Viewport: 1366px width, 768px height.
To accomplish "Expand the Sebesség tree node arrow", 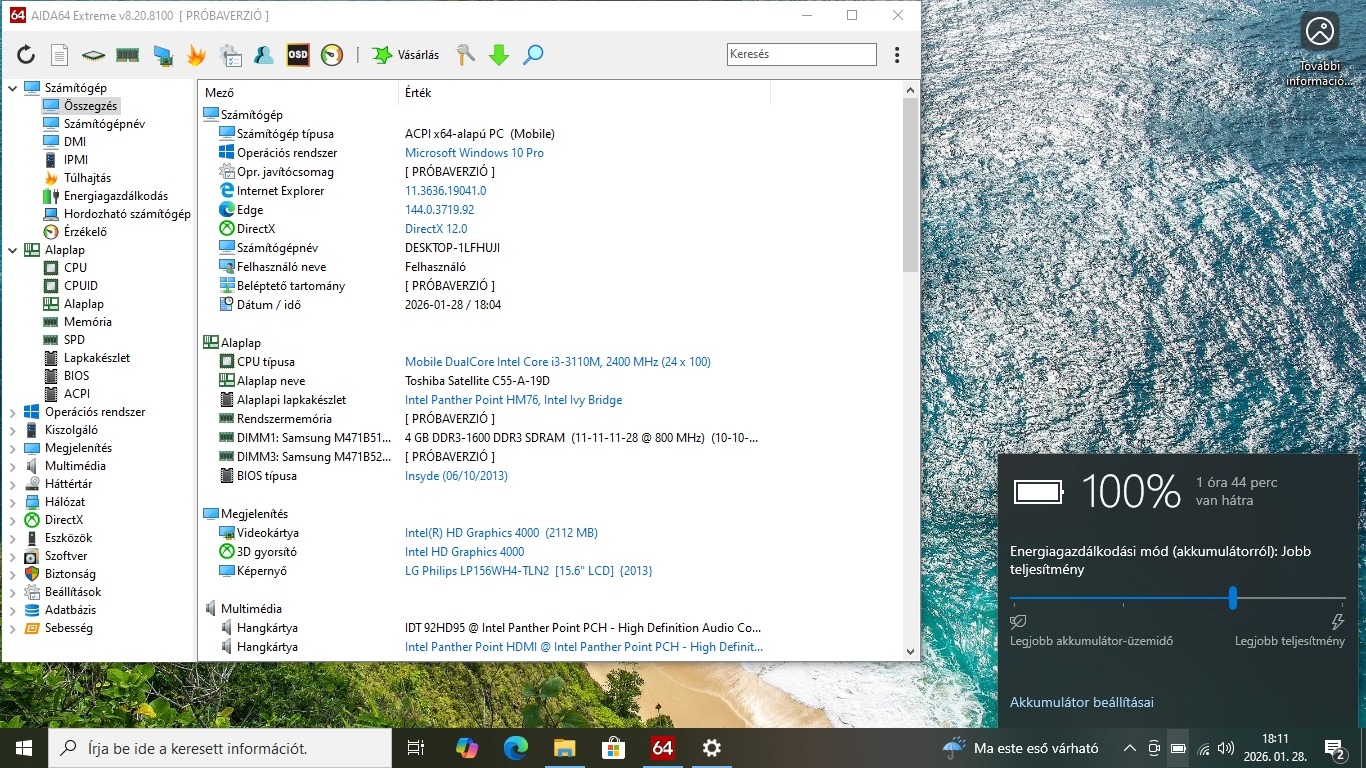I will 13,628.
